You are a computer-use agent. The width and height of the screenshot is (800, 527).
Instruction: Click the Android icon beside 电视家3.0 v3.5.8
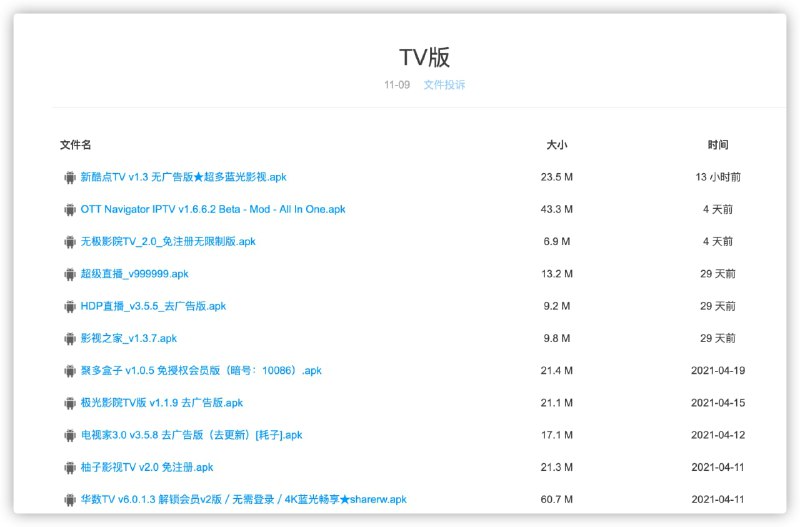(x=70, y=435)
